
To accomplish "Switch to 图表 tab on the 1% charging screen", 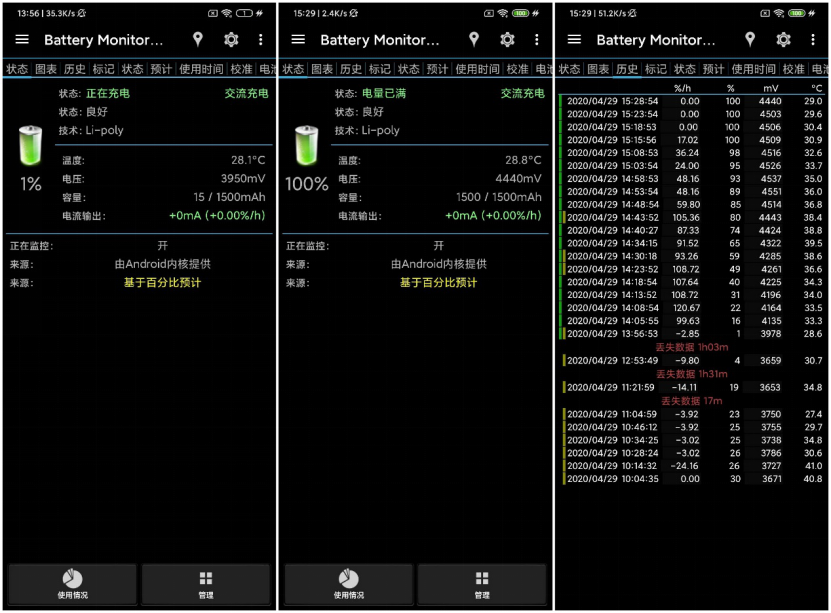I will (46, 70).
